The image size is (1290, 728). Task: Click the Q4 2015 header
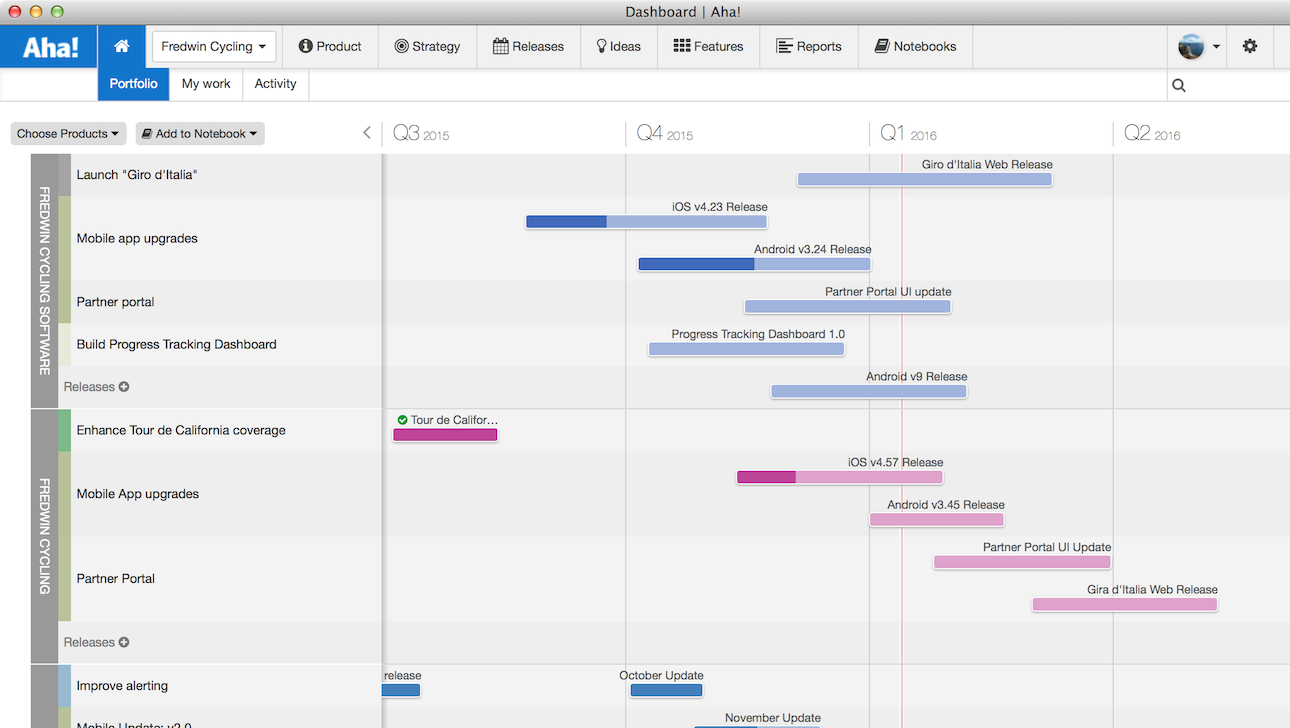[664, 133]
